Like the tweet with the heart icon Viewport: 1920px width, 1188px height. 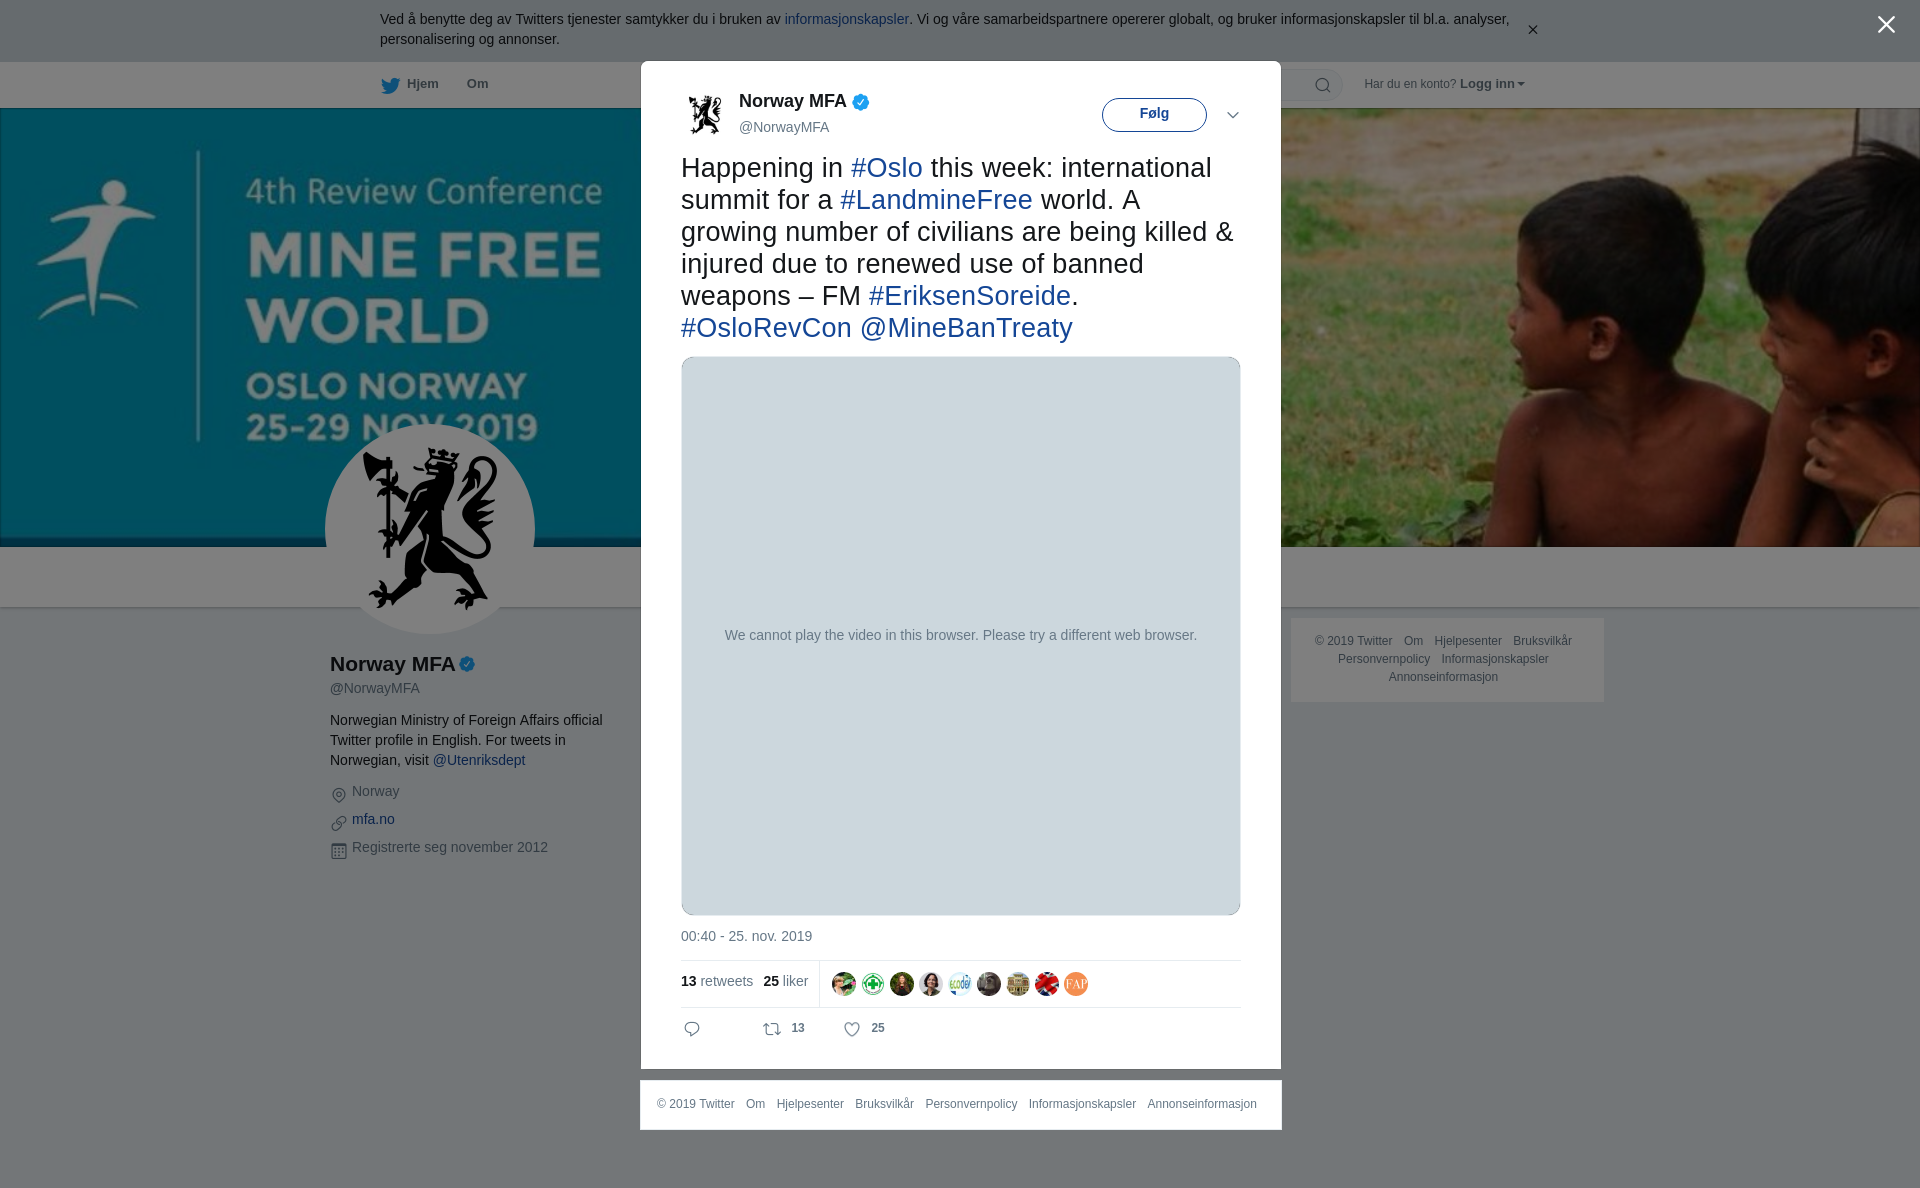point(852,1029)
